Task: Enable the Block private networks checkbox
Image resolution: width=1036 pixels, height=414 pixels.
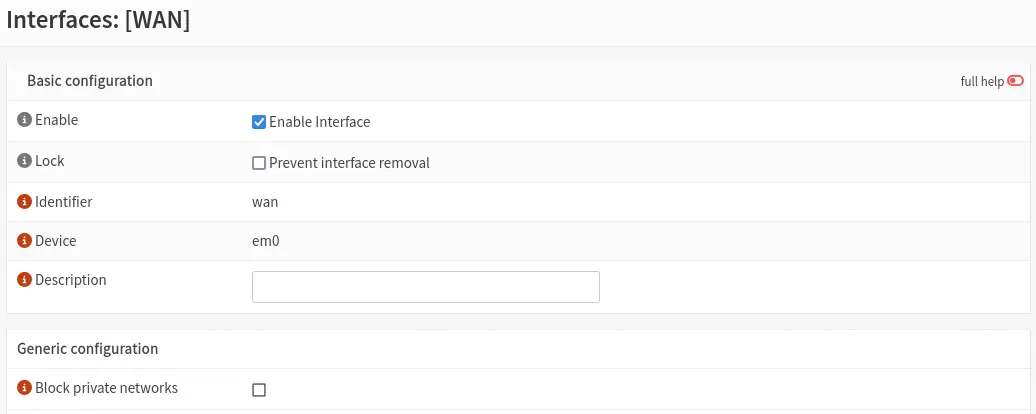Action: pyautogui.click(x=259, y=390)
